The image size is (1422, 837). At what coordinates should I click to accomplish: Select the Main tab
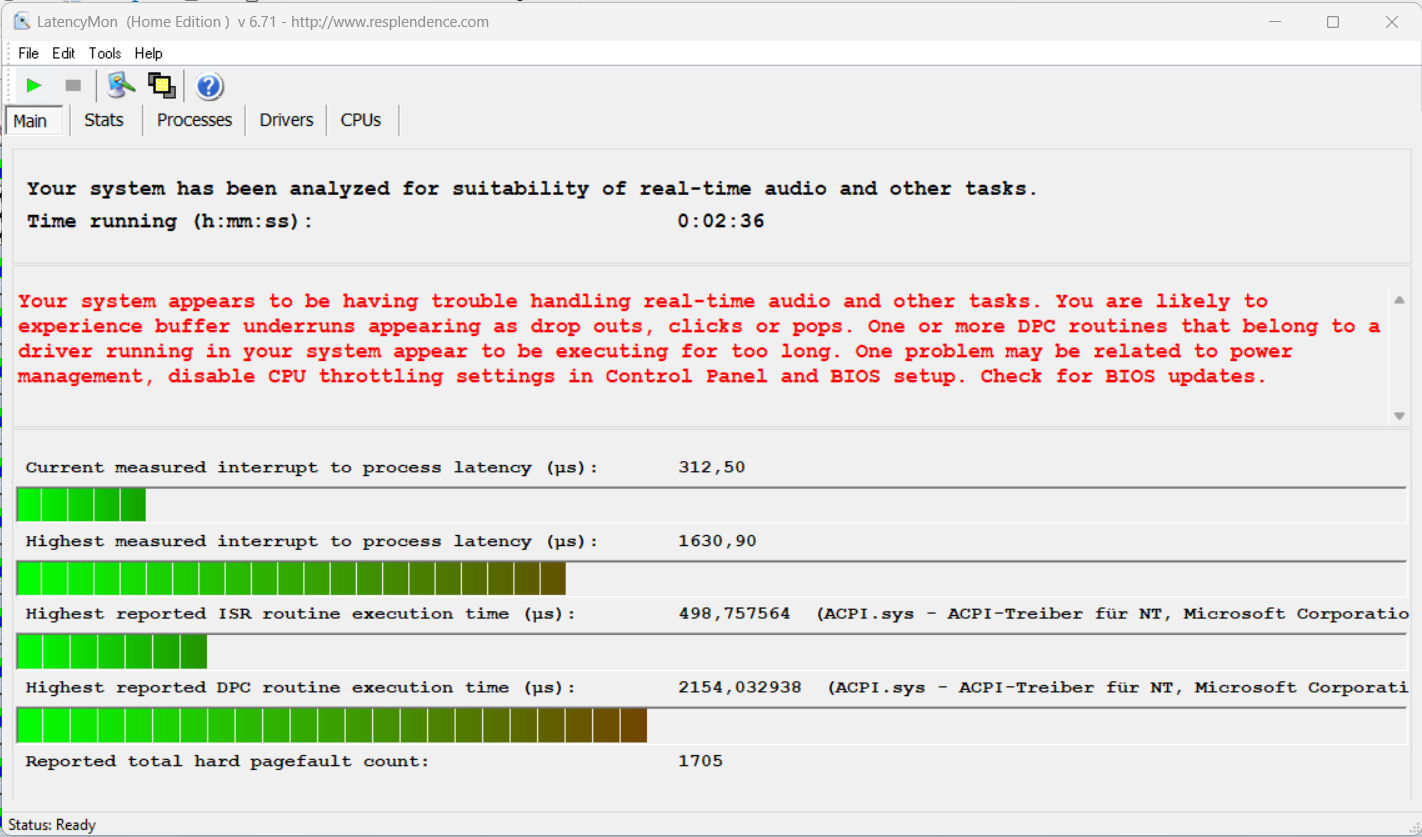tap(30, 121)
